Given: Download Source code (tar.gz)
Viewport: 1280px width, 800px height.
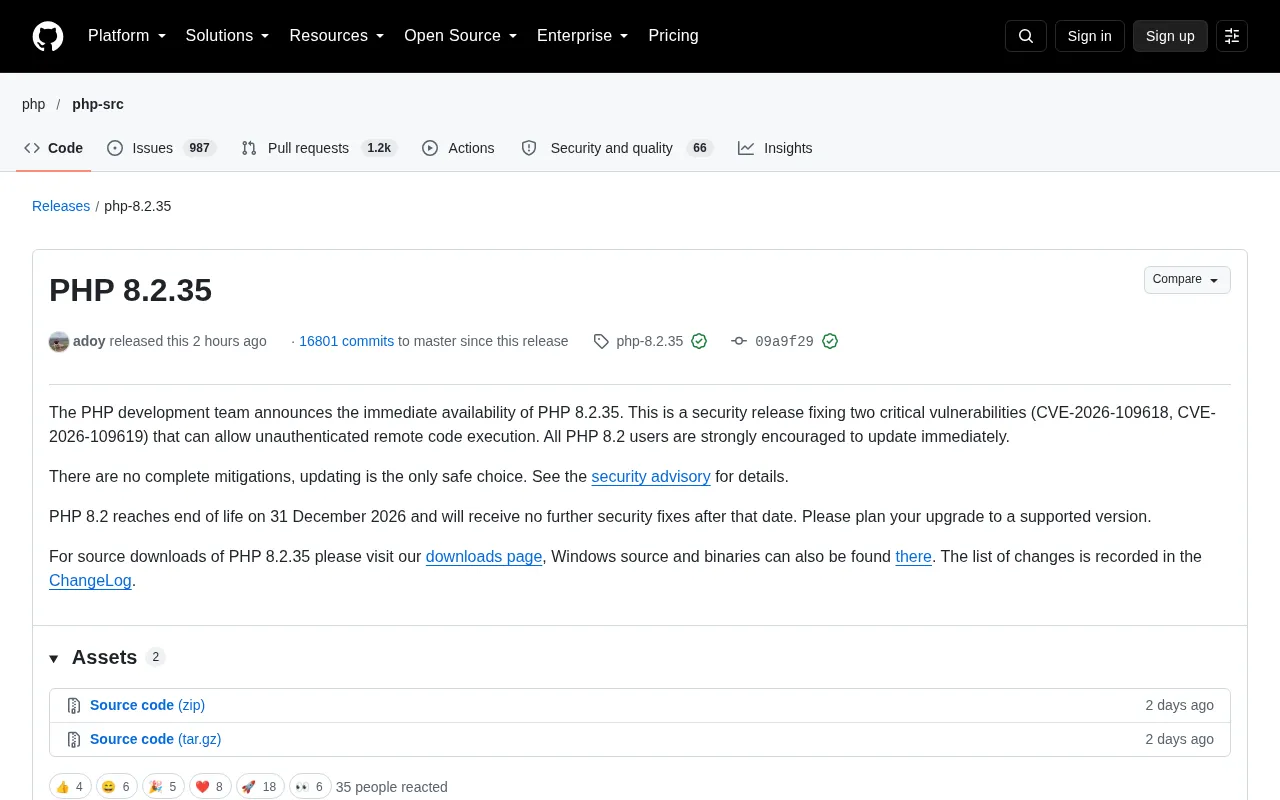Looking at the screenshot, I should tap(155, 740).
